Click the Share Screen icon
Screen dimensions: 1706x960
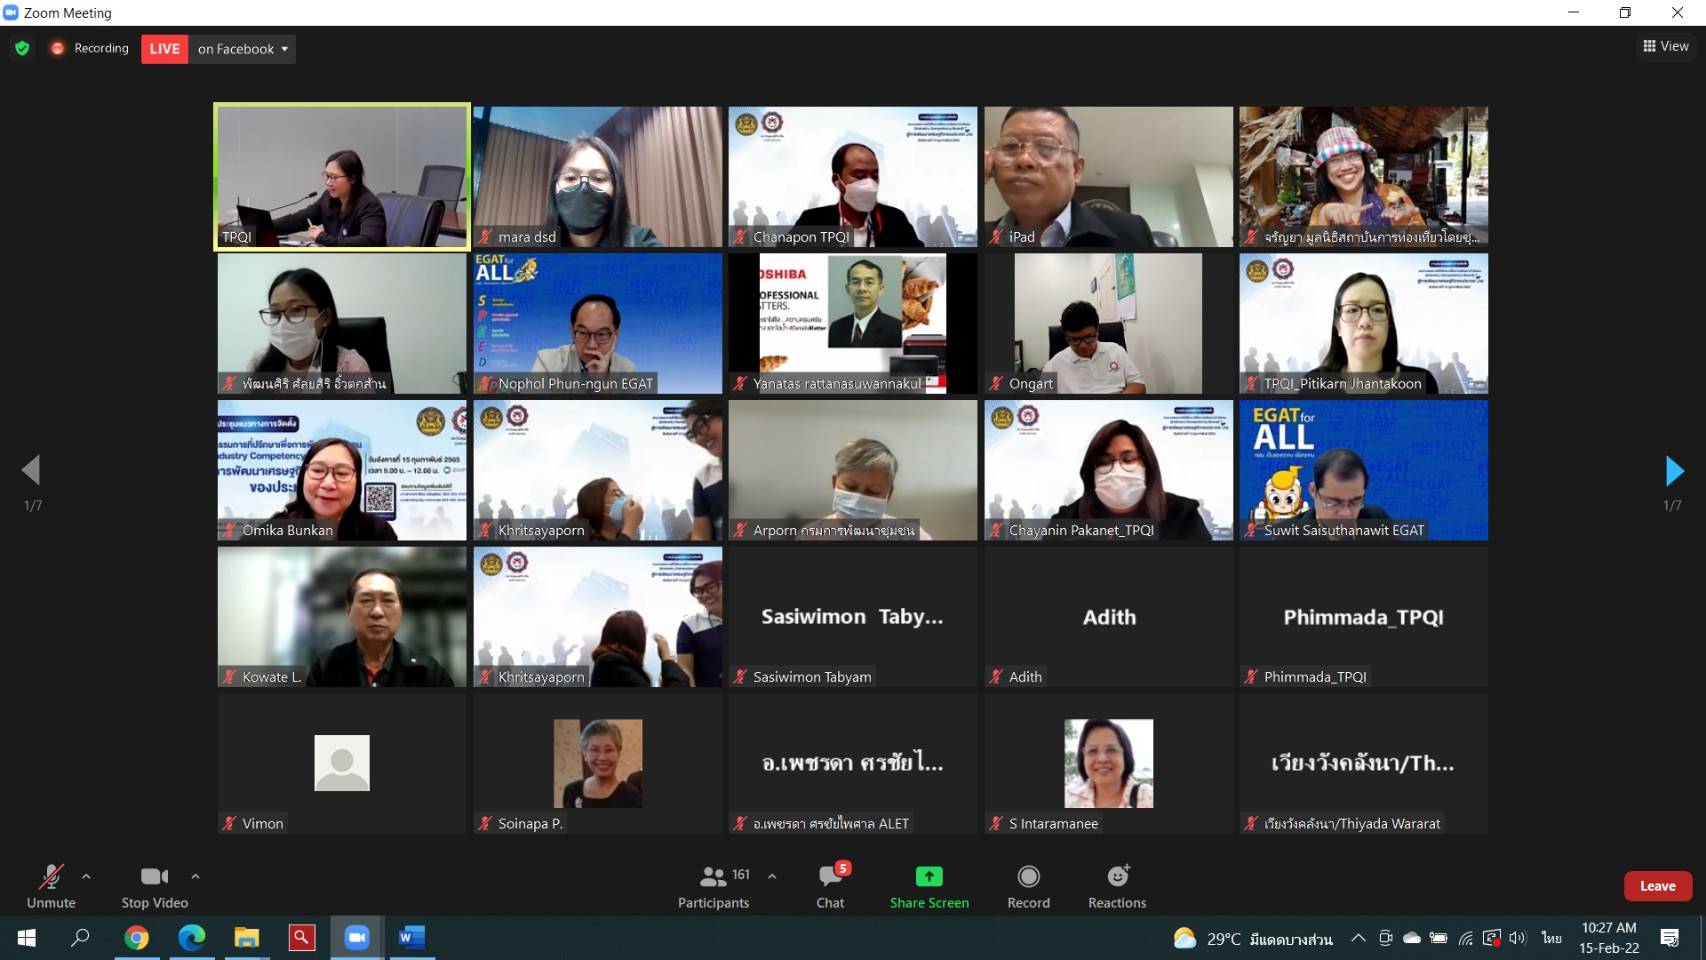coord(929,877)
